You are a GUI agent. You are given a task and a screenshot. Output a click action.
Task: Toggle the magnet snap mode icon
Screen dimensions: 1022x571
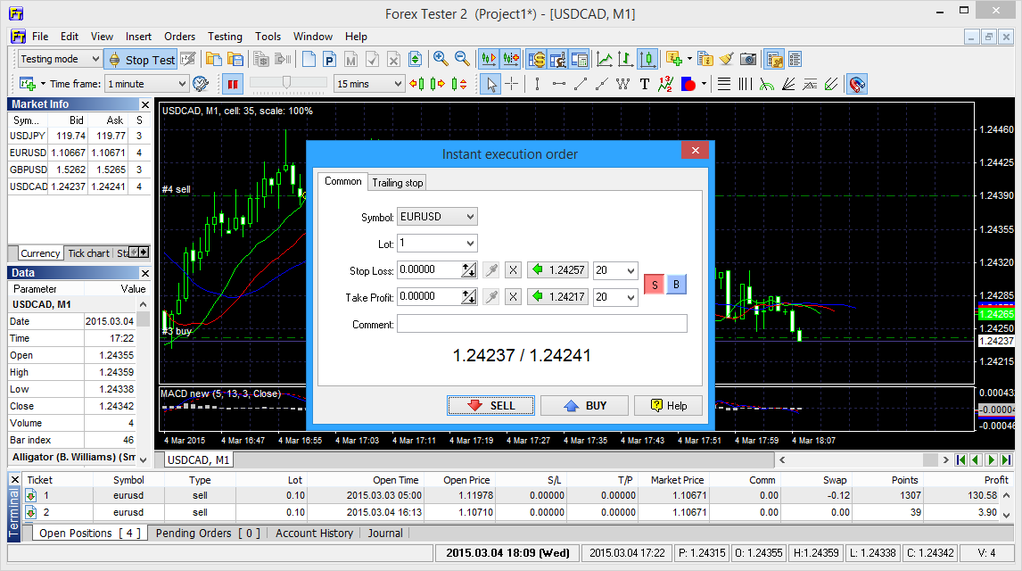tap(857, 84)
